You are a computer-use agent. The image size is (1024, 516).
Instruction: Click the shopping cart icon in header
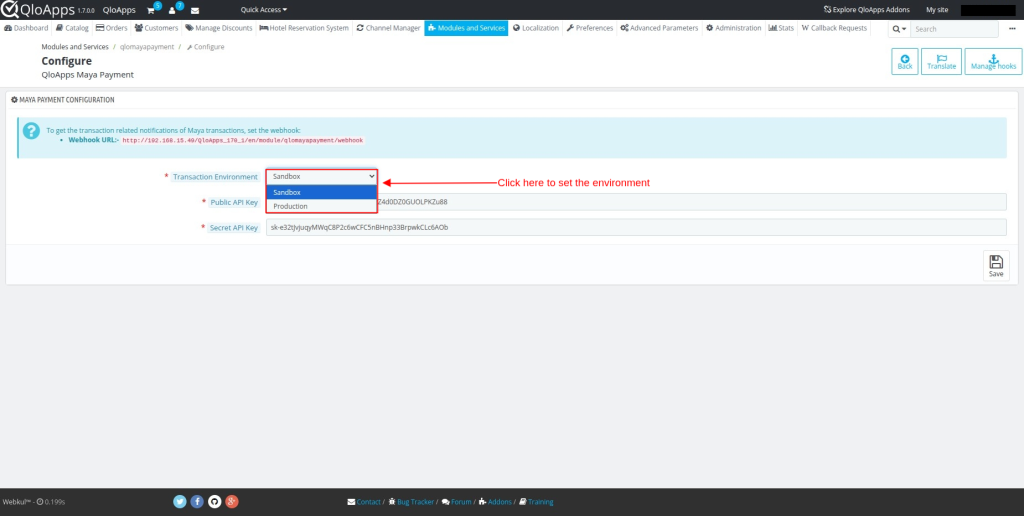151,10
